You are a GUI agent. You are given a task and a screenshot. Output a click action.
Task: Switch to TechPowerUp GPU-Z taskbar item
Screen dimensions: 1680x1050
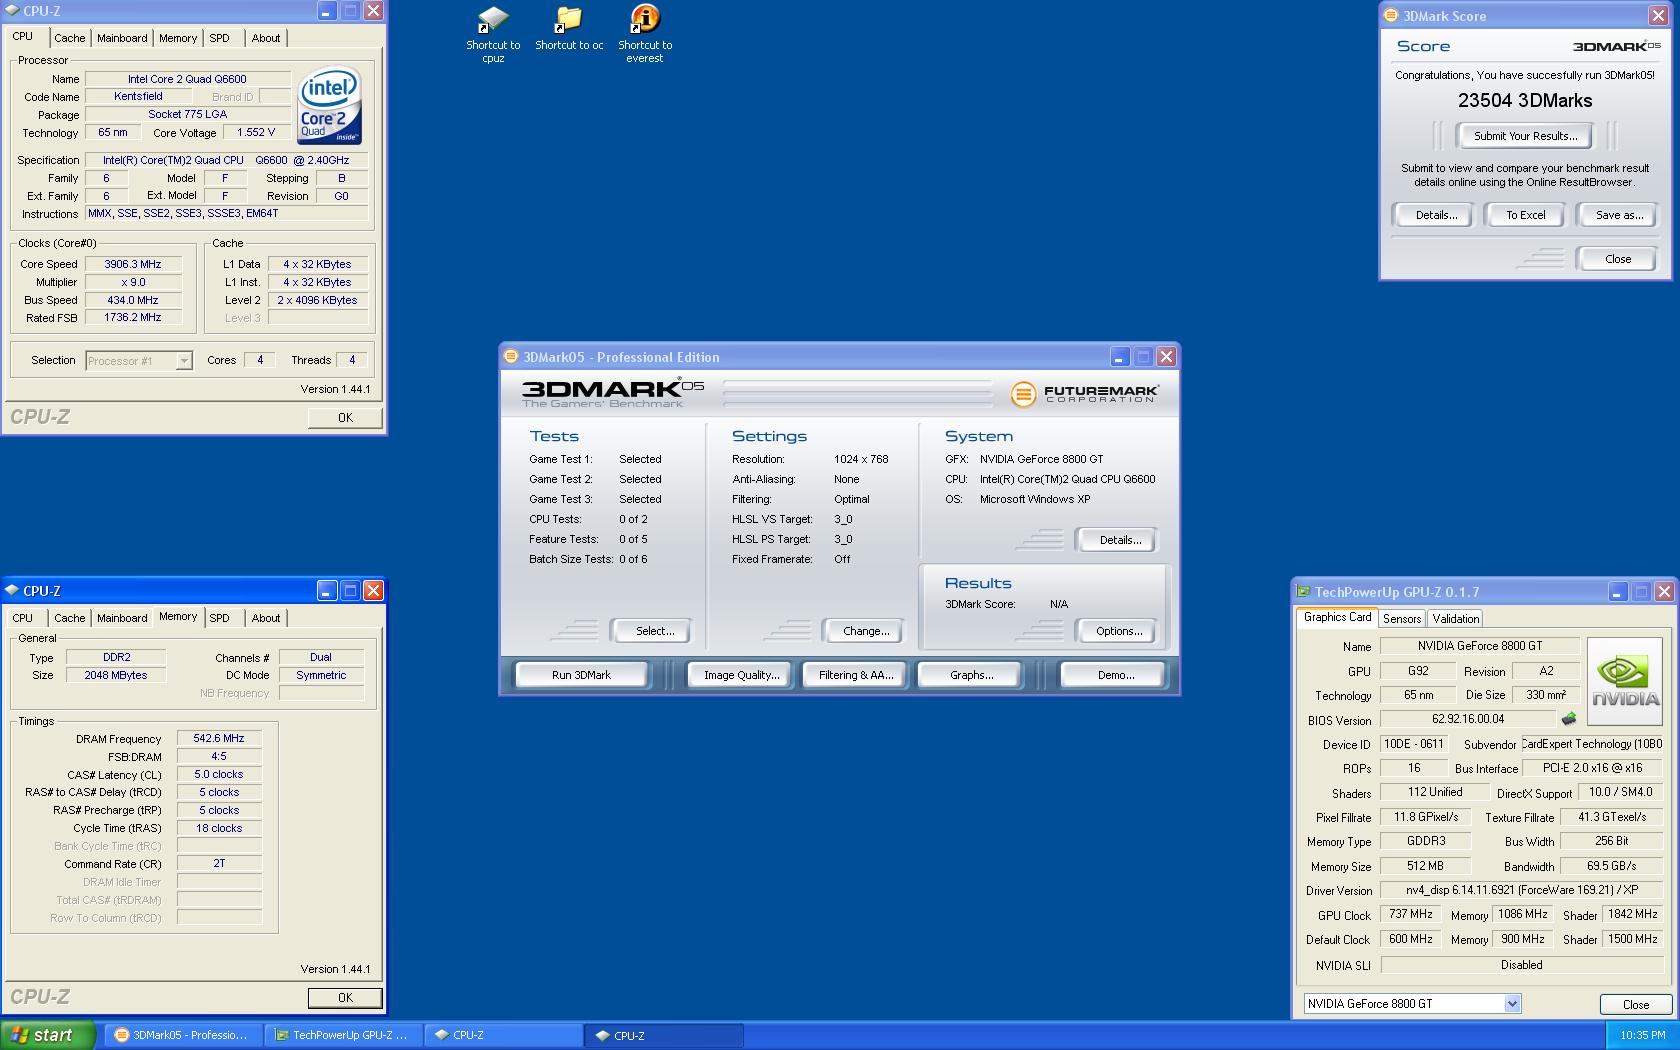[x=344, y=1035]
